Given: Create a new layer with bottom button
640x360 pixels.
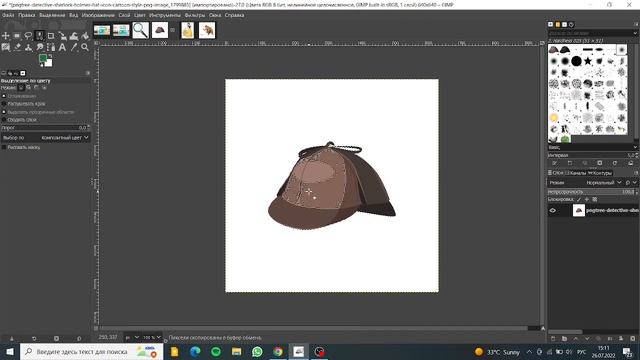Looking at the screenshot, I should click(553, 338).
